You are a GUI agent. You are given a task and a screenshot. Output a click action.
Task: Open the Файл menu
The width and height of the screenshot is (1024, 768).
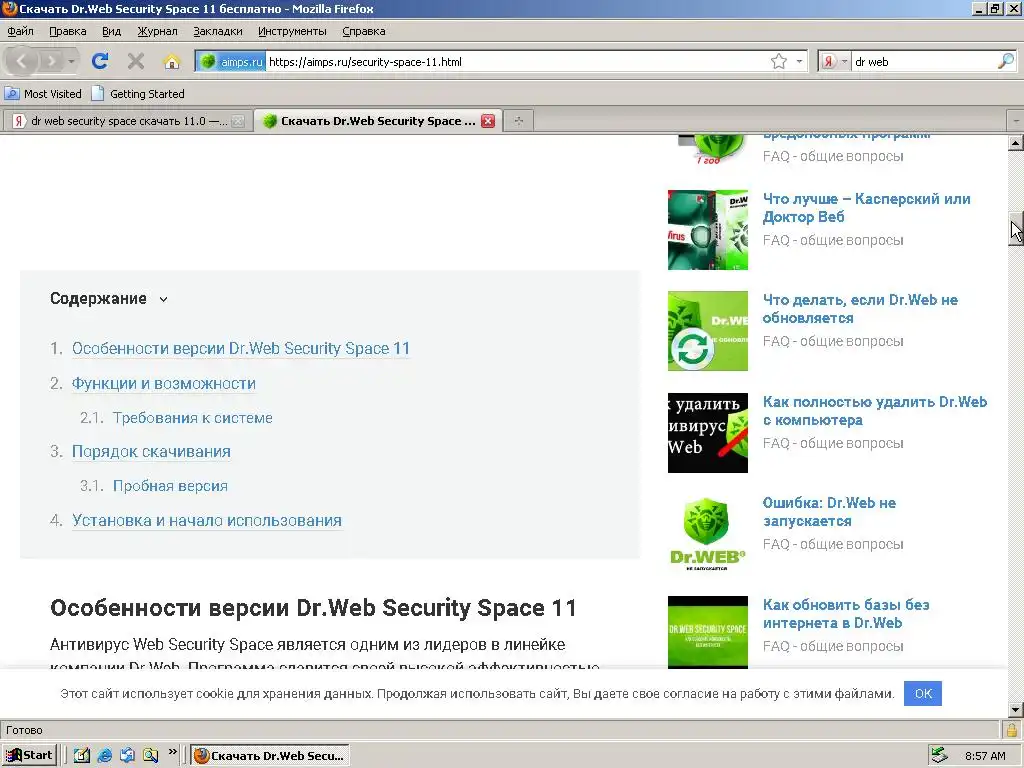click(20, 31)
